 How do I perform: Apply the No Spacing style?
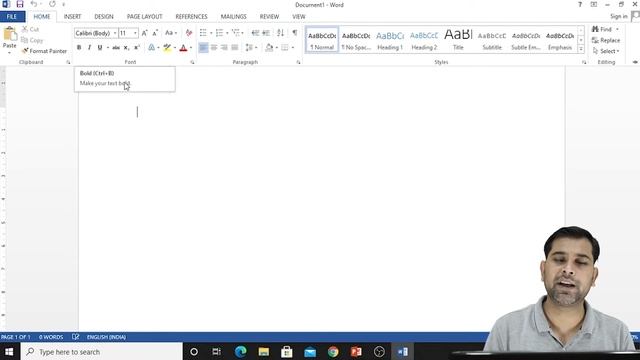pyautogui.click(x=356, y=40)
